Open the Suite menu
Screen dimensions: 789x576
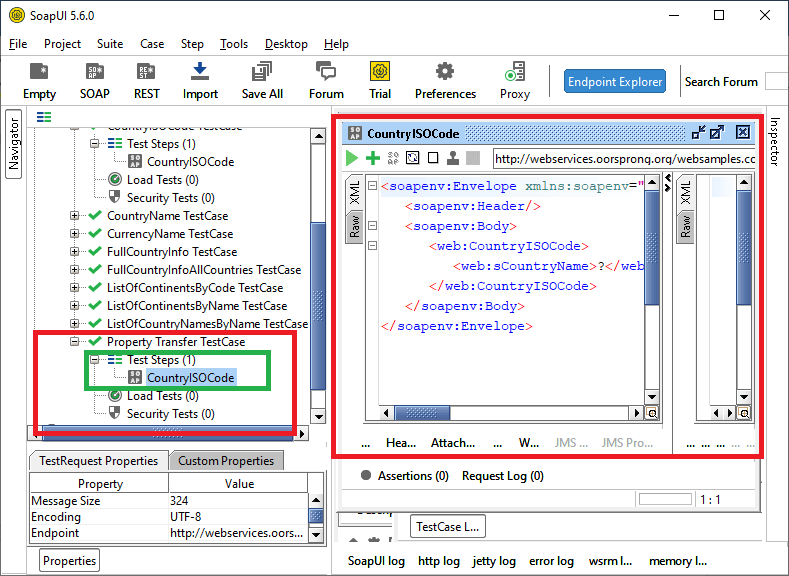coord(110,44)
